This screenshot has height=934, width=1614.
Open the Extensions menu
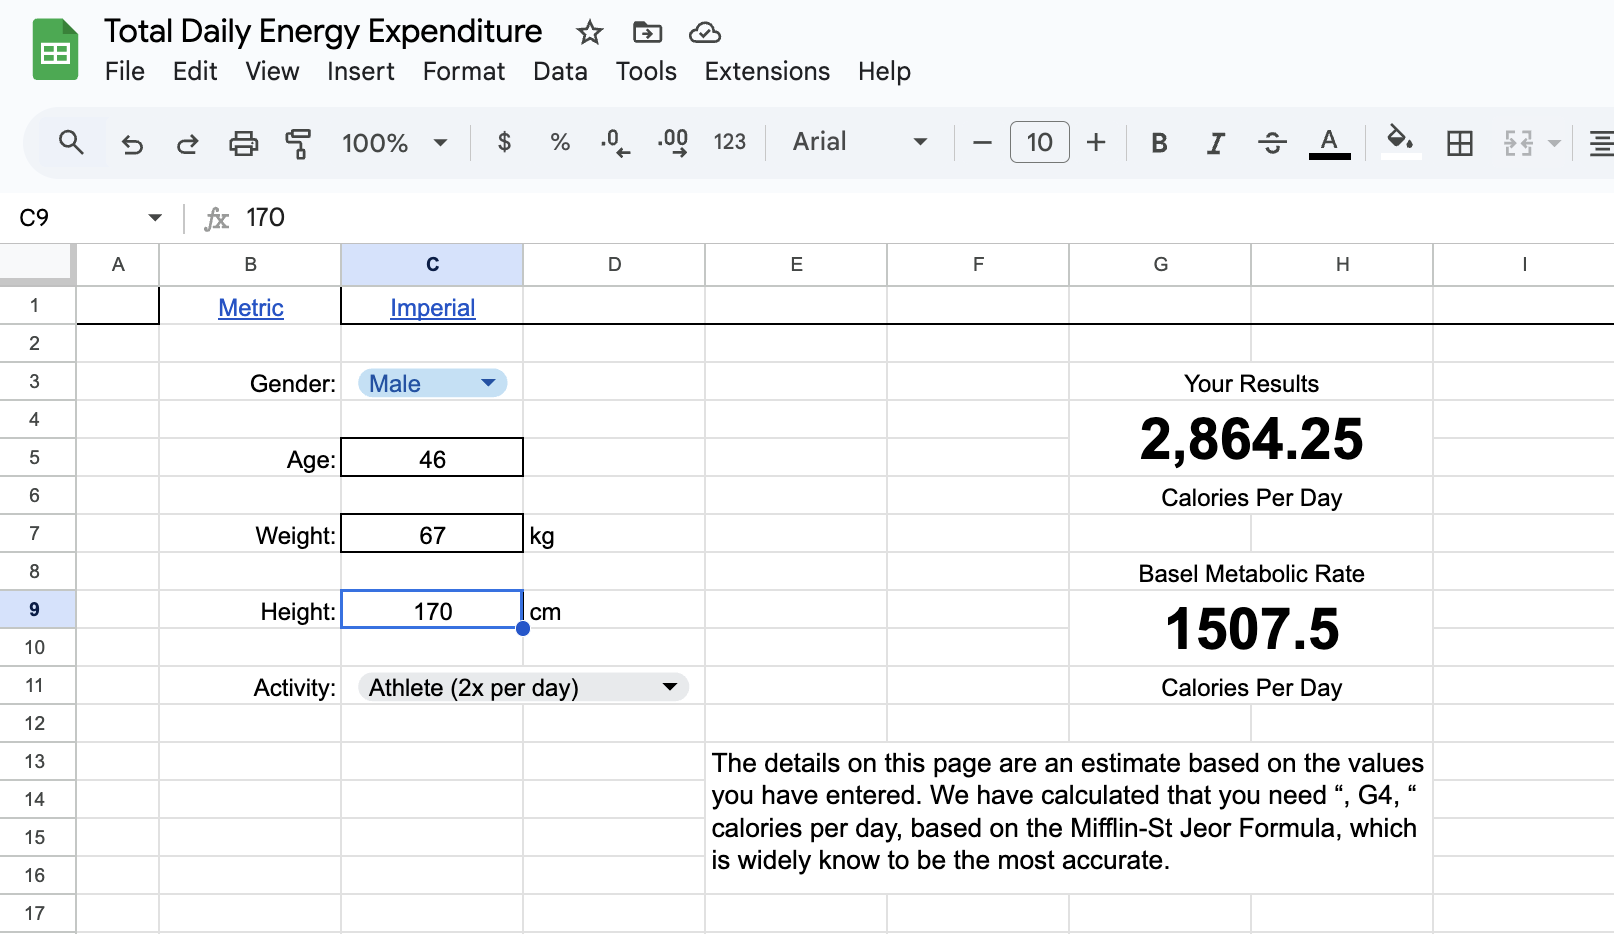(x=767, y=72)
